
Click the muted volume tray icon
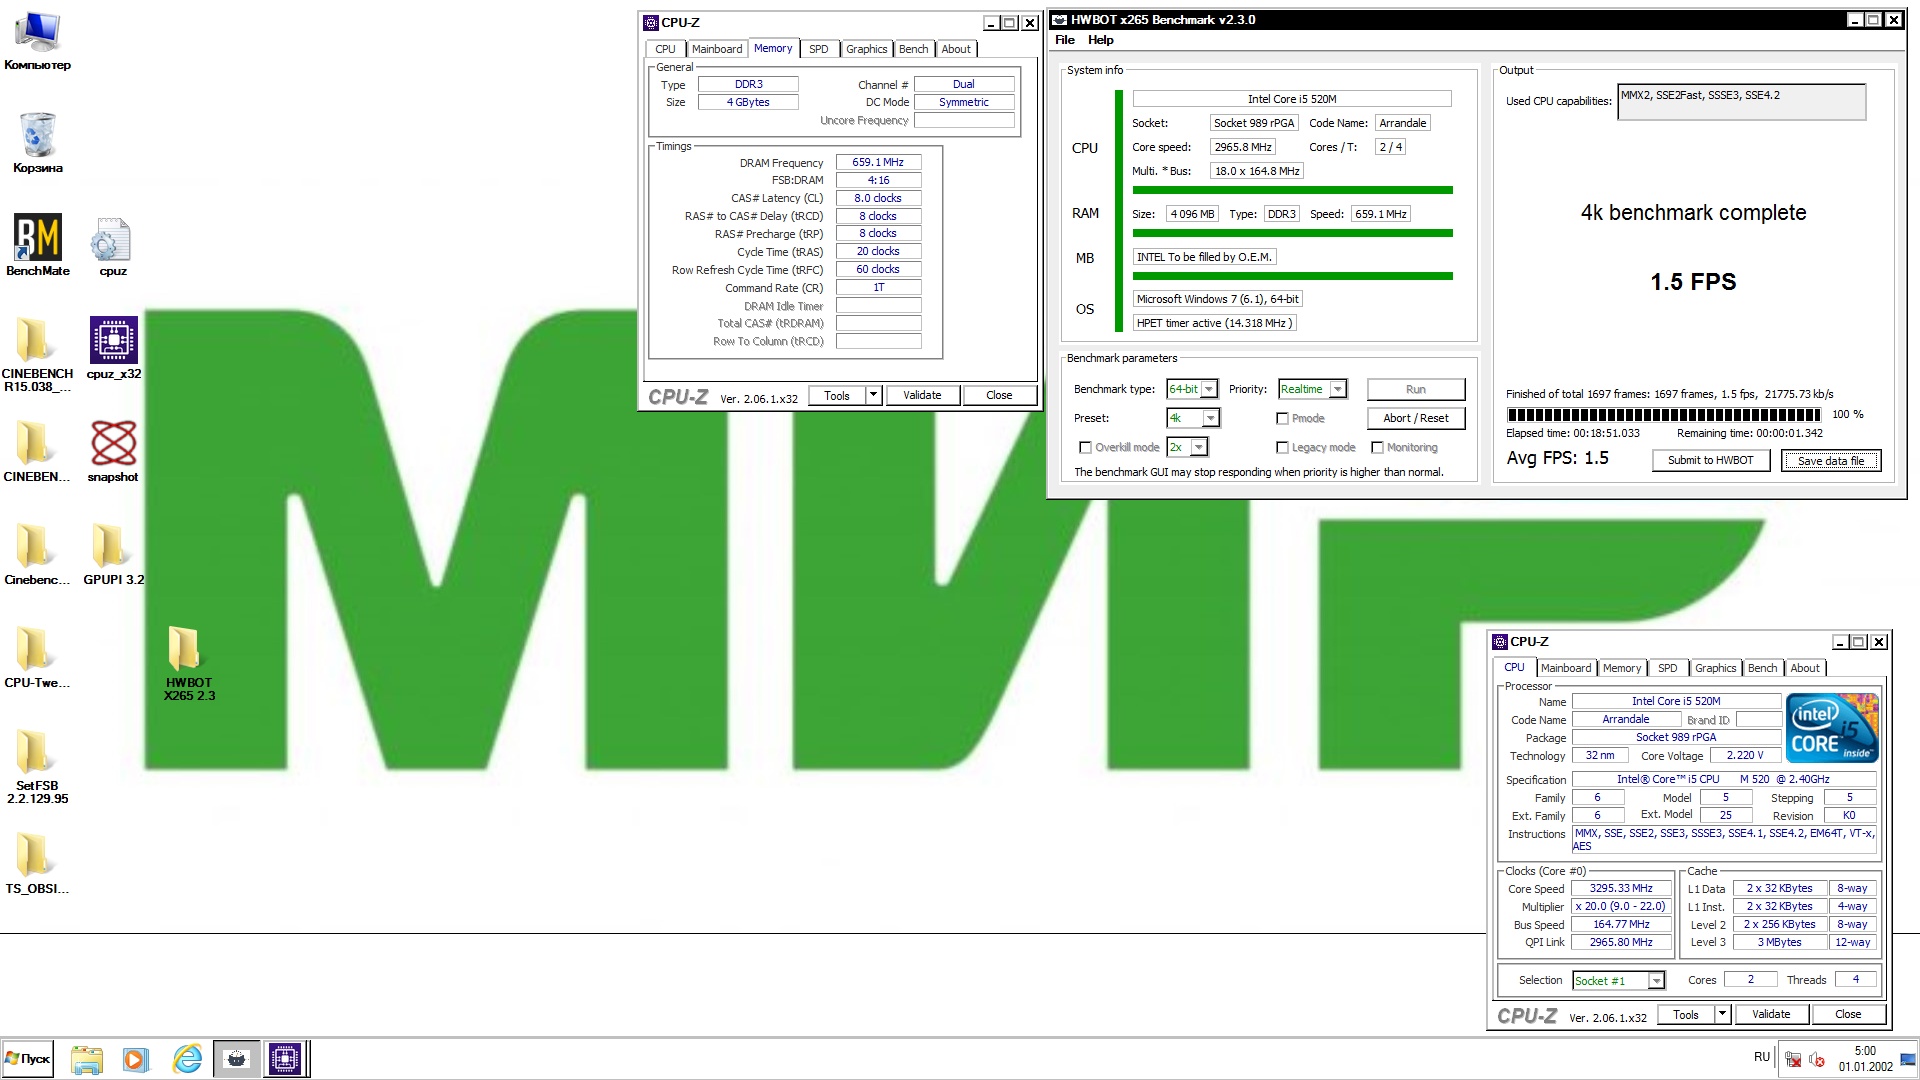coord(1817,1059)
